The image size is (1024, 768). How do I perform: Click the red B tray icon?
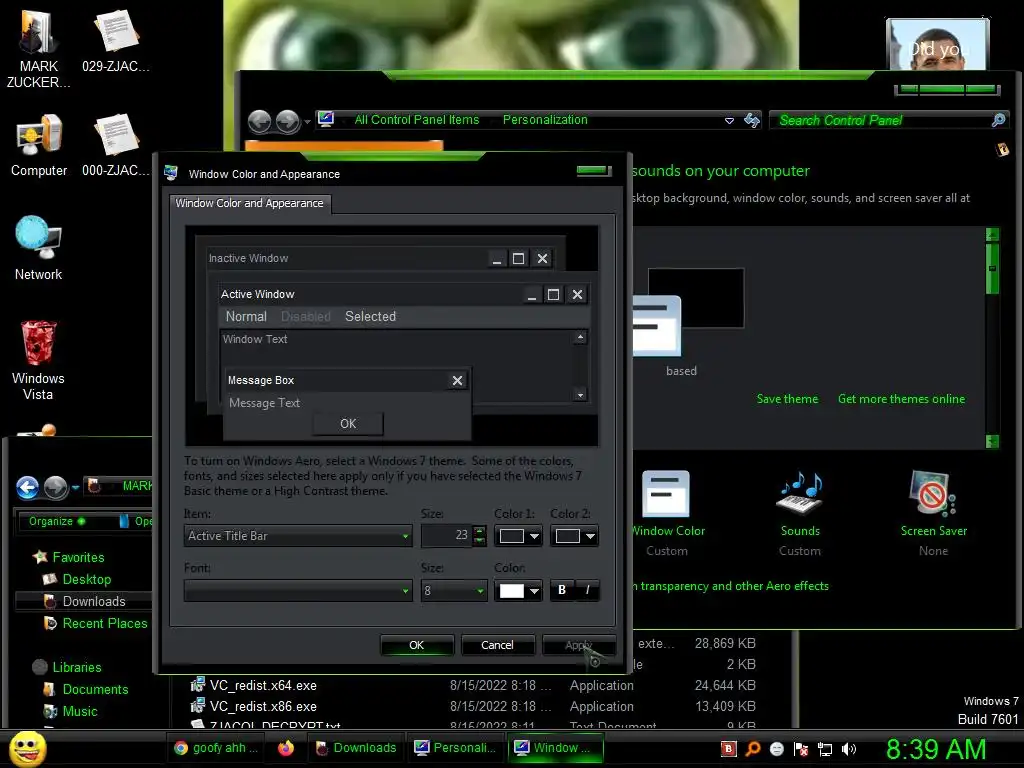[728, 749]
